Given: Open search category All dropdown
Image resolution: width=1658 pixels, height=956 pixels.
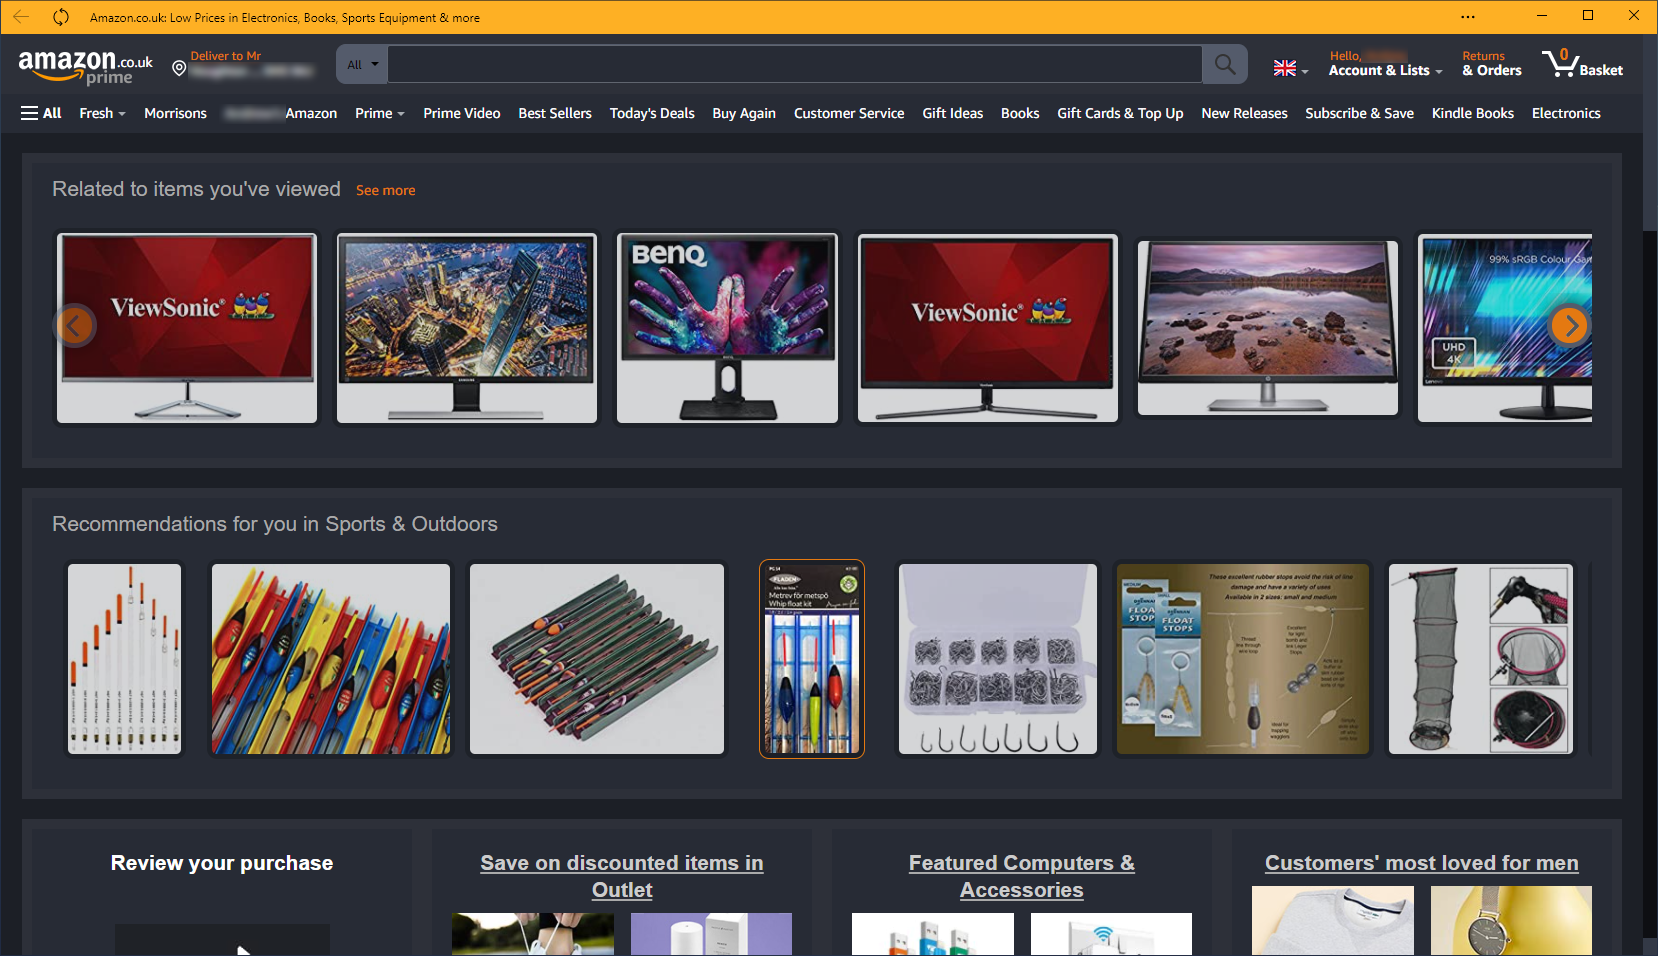Looking at the screenshot, I should [x=362, y=64].
